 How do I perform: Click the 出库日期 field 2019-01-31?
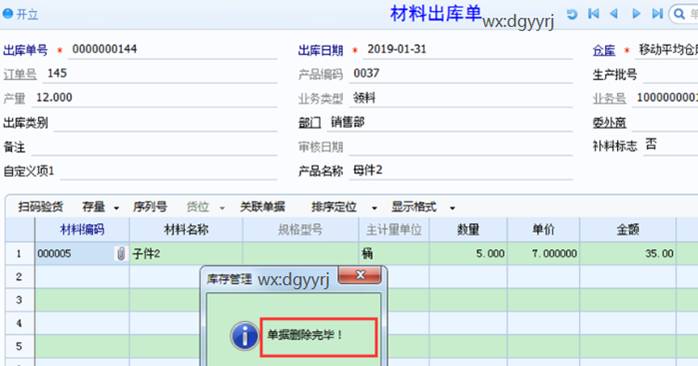(x=468, y=49)
